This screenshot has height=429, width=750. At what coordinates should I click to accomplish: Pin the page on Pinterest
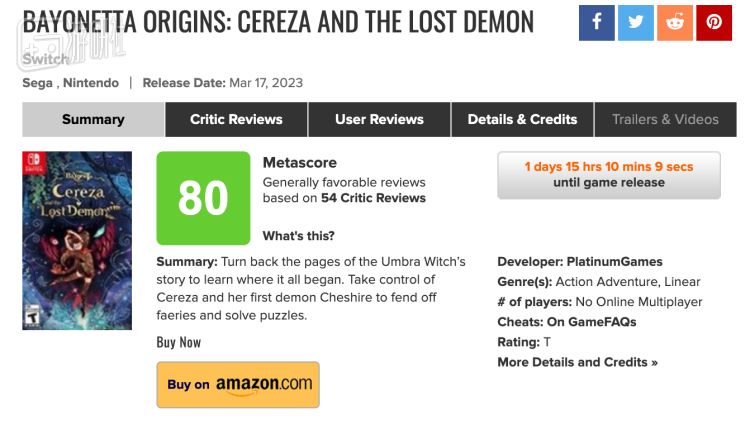point(714,22)
